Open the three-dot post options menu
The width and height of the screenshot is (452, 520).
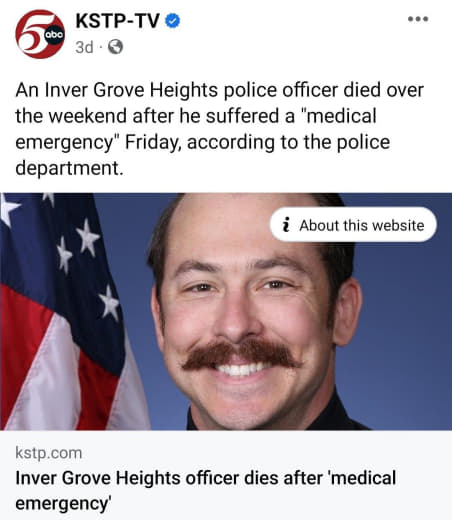point(418,19)
